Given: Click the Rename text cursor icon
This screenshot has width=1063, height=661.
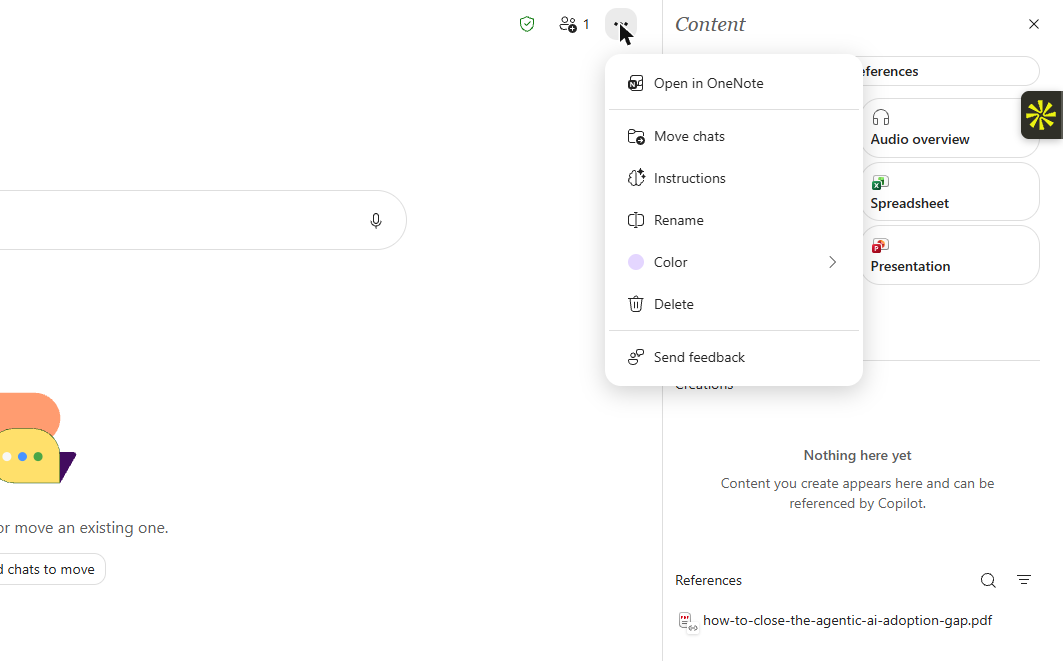Looking at the screenshot, I should [635, 220].
